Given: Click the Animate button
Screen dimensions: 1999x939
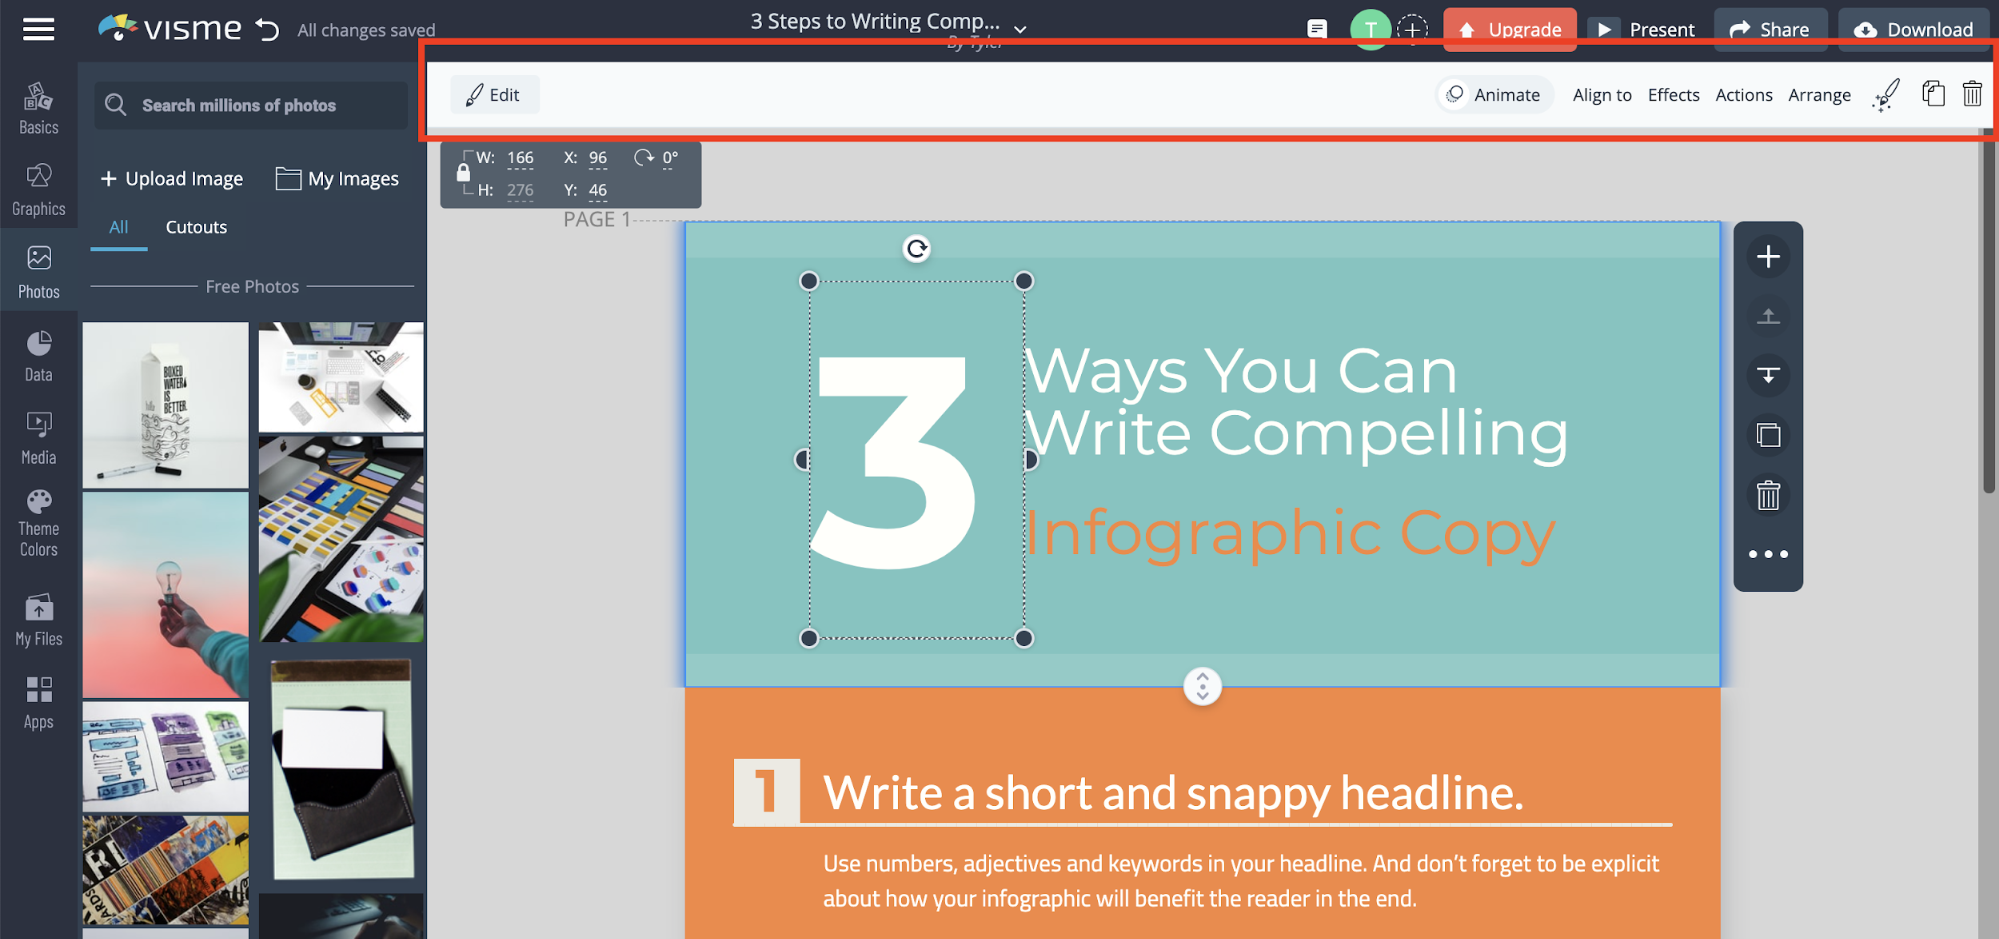Looking at the screenshot, I should (1495, 95).
